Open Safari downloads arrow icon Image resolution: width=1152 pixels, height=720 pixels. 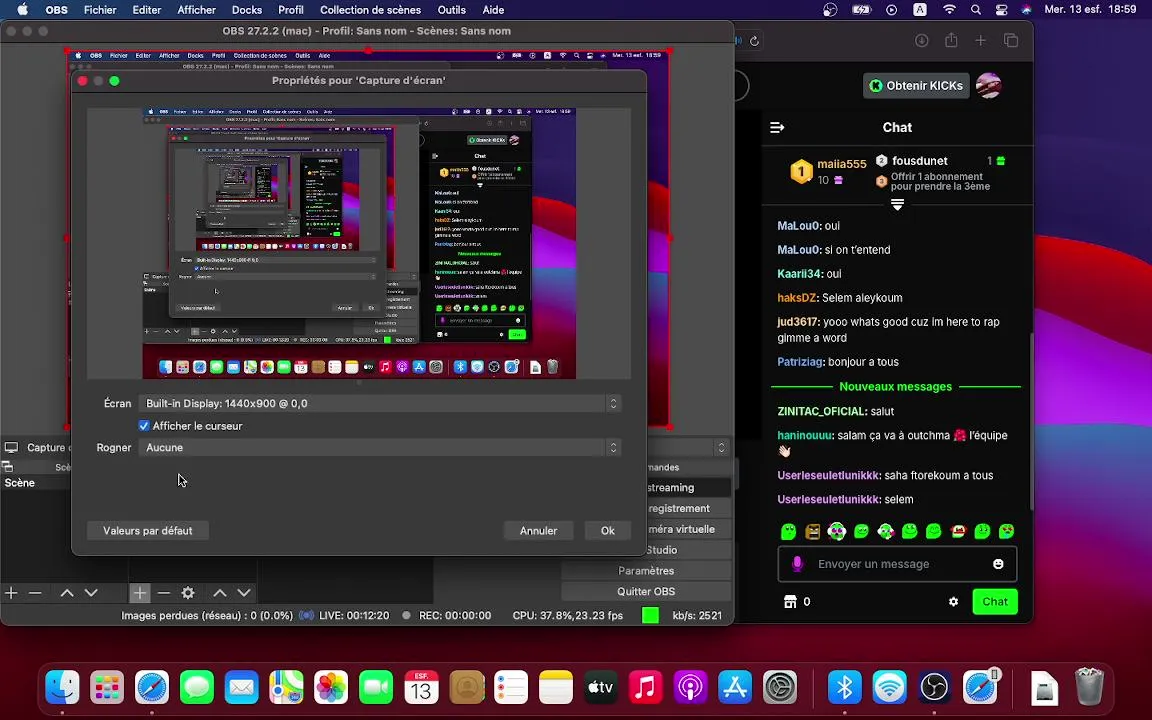(921, 41)
